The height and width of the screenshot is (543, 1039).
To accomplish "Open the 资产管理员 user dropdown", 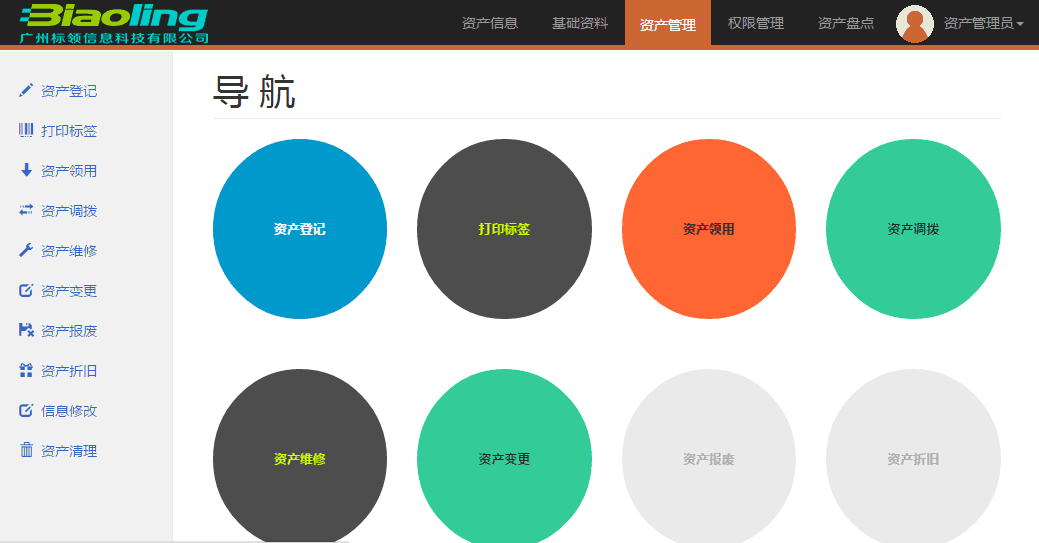I will 983,24.
